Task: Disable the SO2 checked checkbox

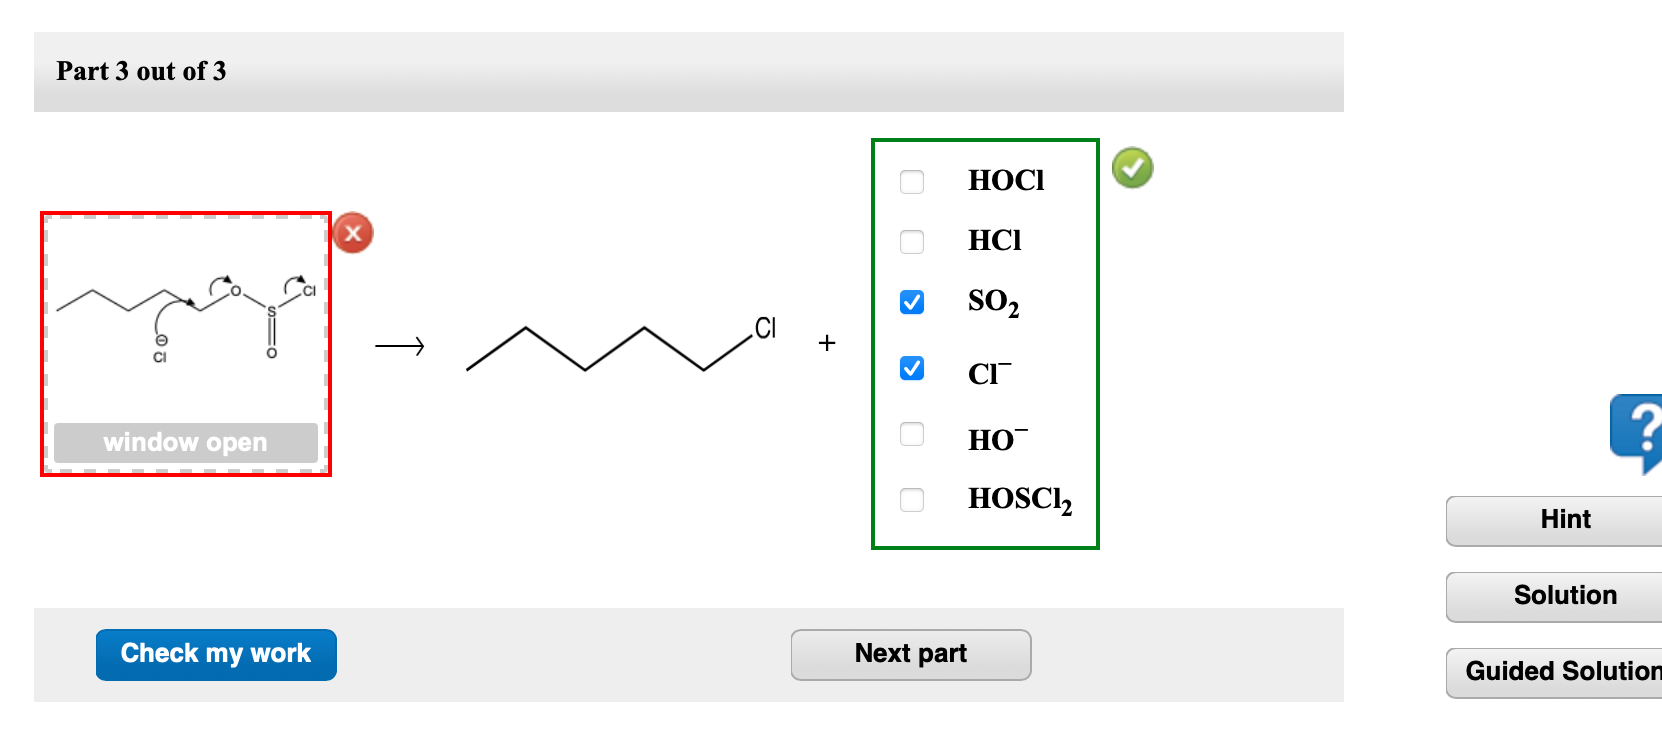Action: (911, 301)
